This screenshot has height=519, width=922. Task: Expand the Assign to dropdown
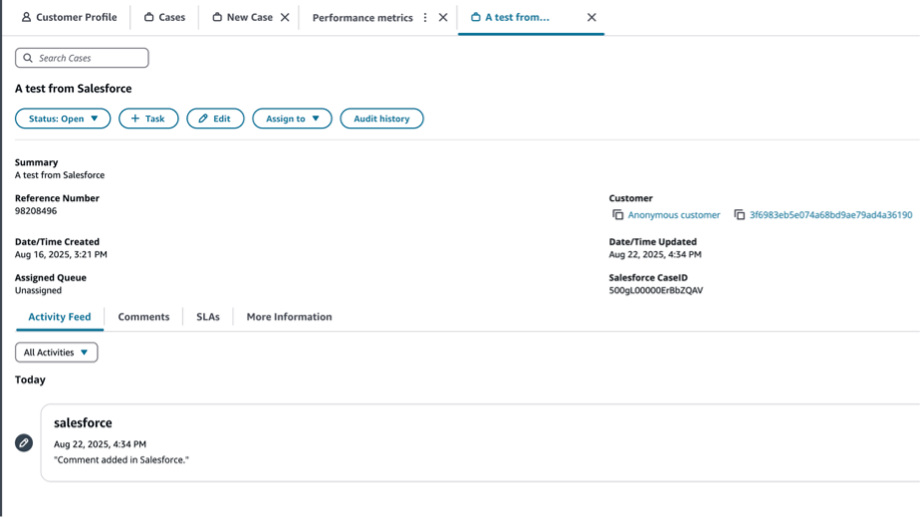point(292,119)
